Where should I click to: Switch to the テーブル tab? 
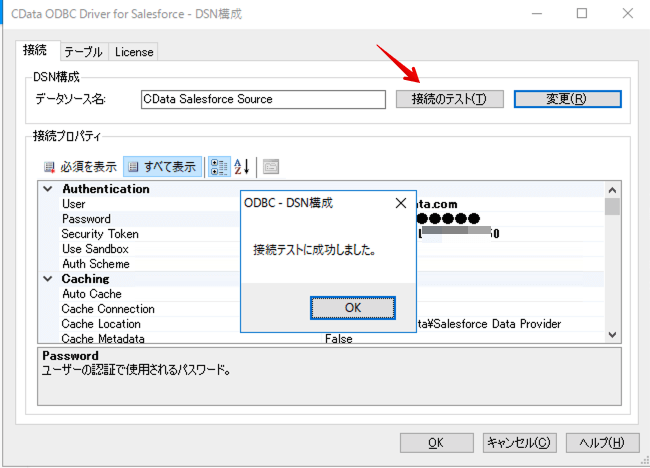point(84,52)
